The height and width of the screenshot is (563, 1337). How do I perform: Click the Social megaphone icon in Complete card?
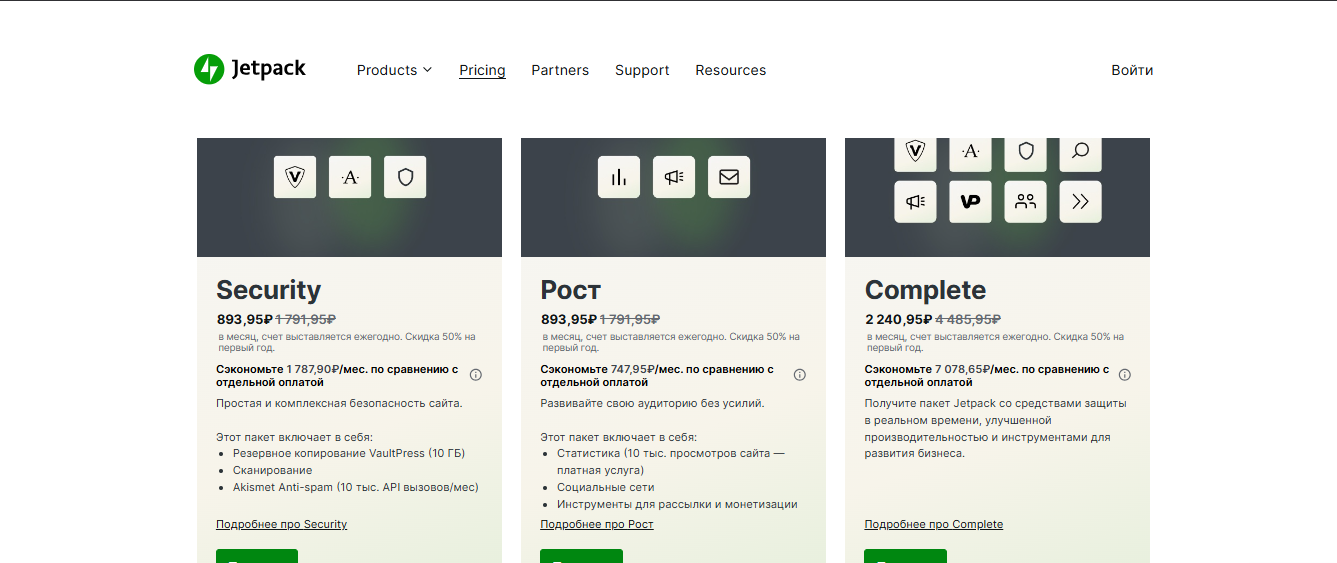tap(915, 201)
